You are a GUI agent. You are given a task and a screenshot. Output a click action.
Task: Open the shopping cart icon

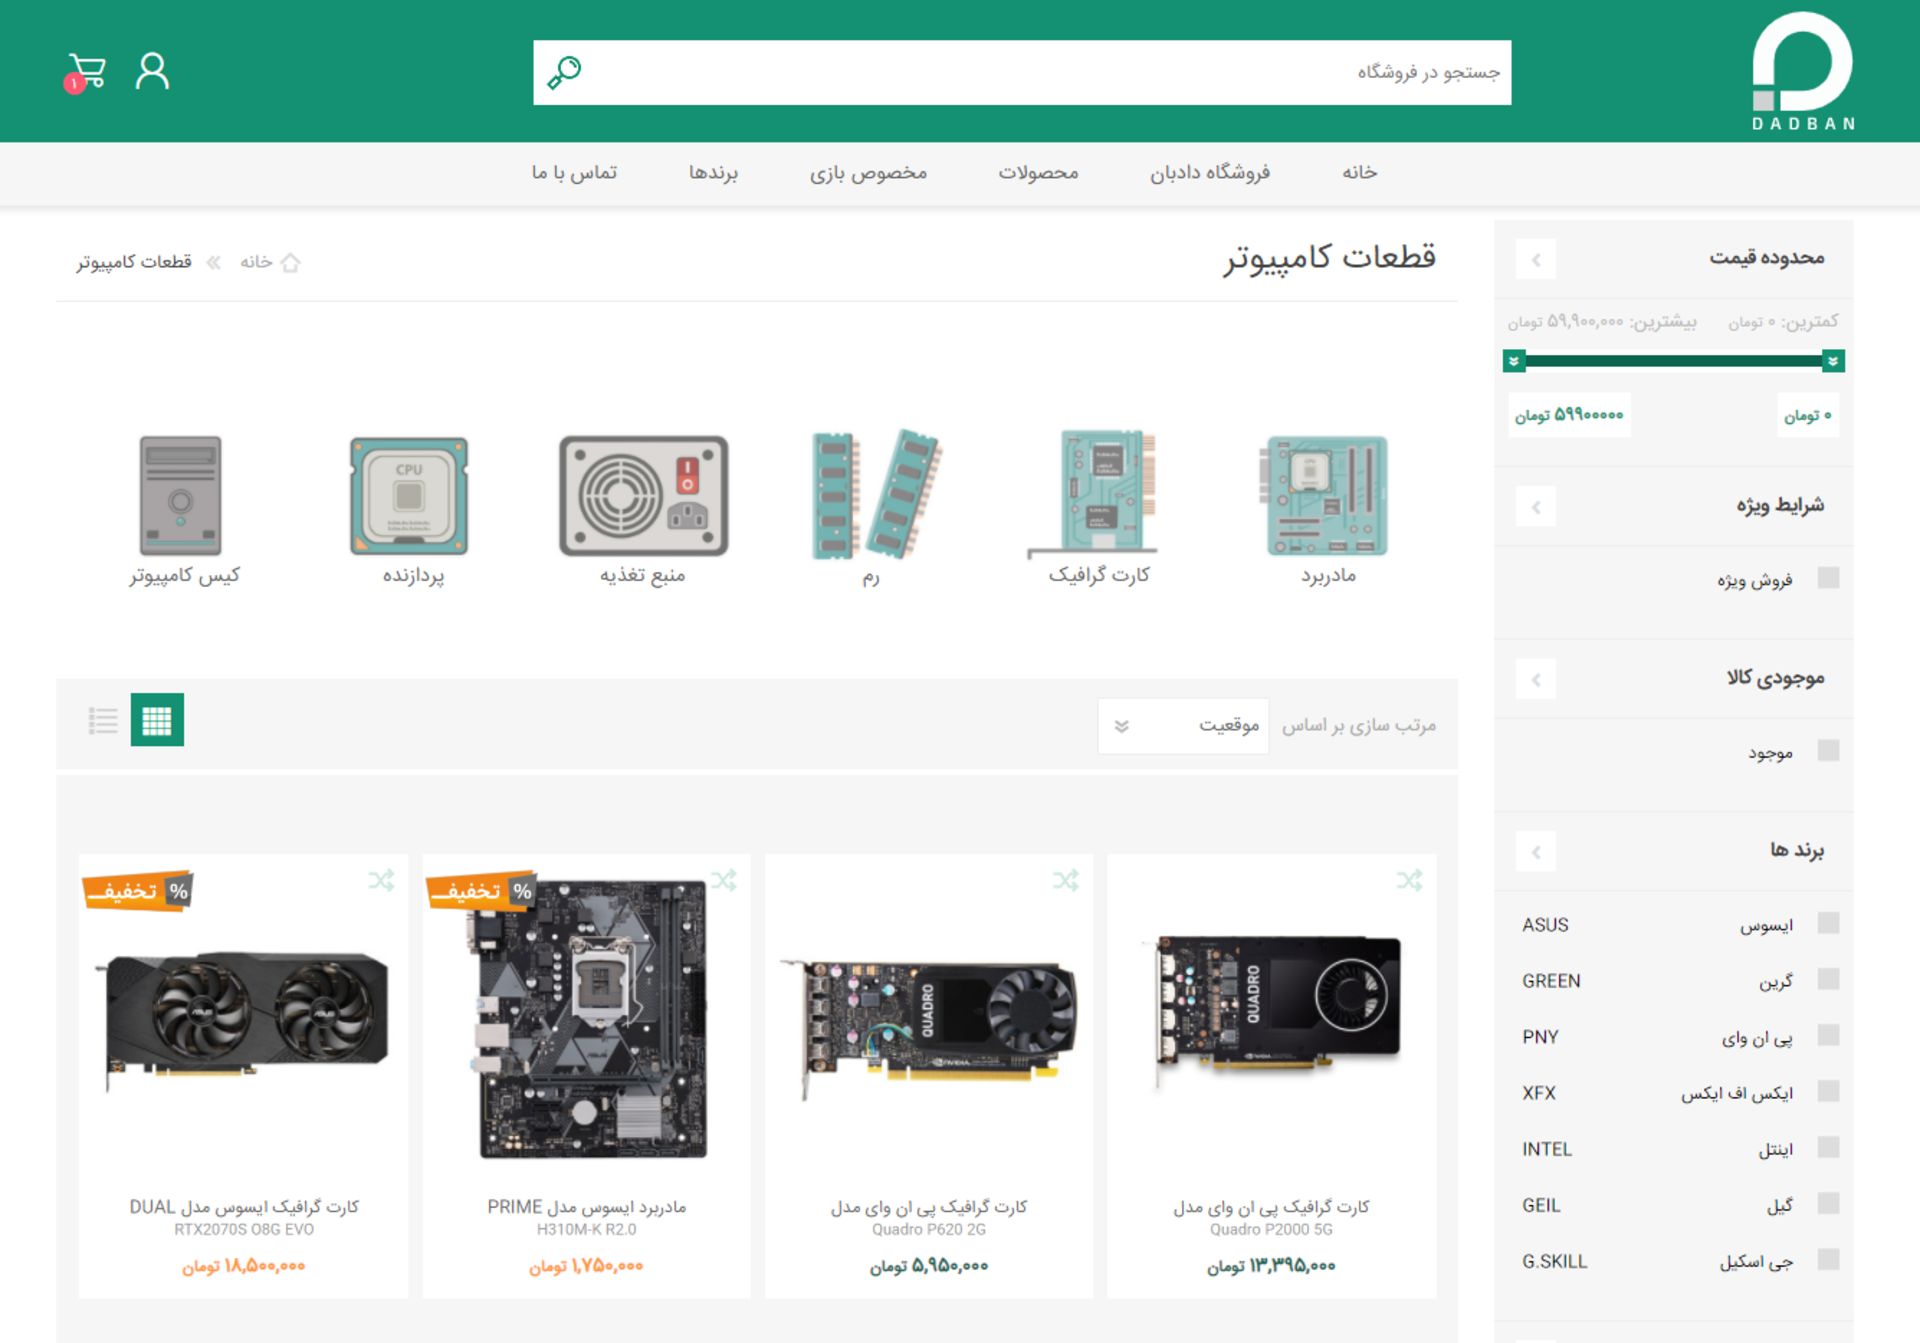click(x=86, y=72)
